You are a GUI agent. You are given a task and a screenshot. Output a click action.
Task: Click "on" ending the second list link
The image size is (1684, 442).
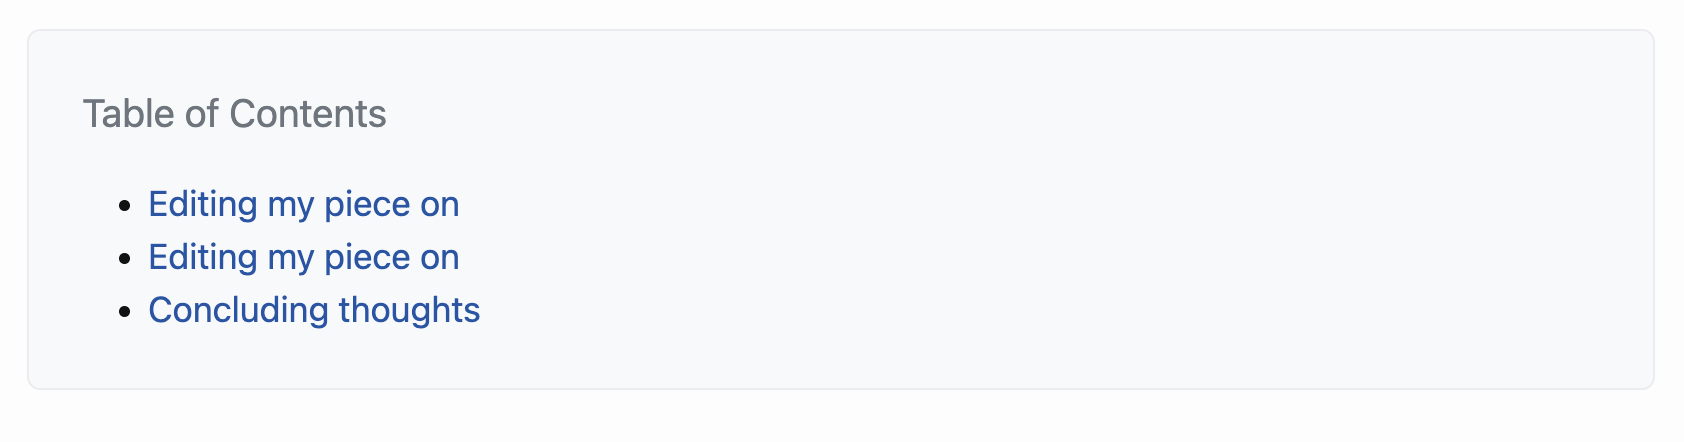click(x=440, y=258)
